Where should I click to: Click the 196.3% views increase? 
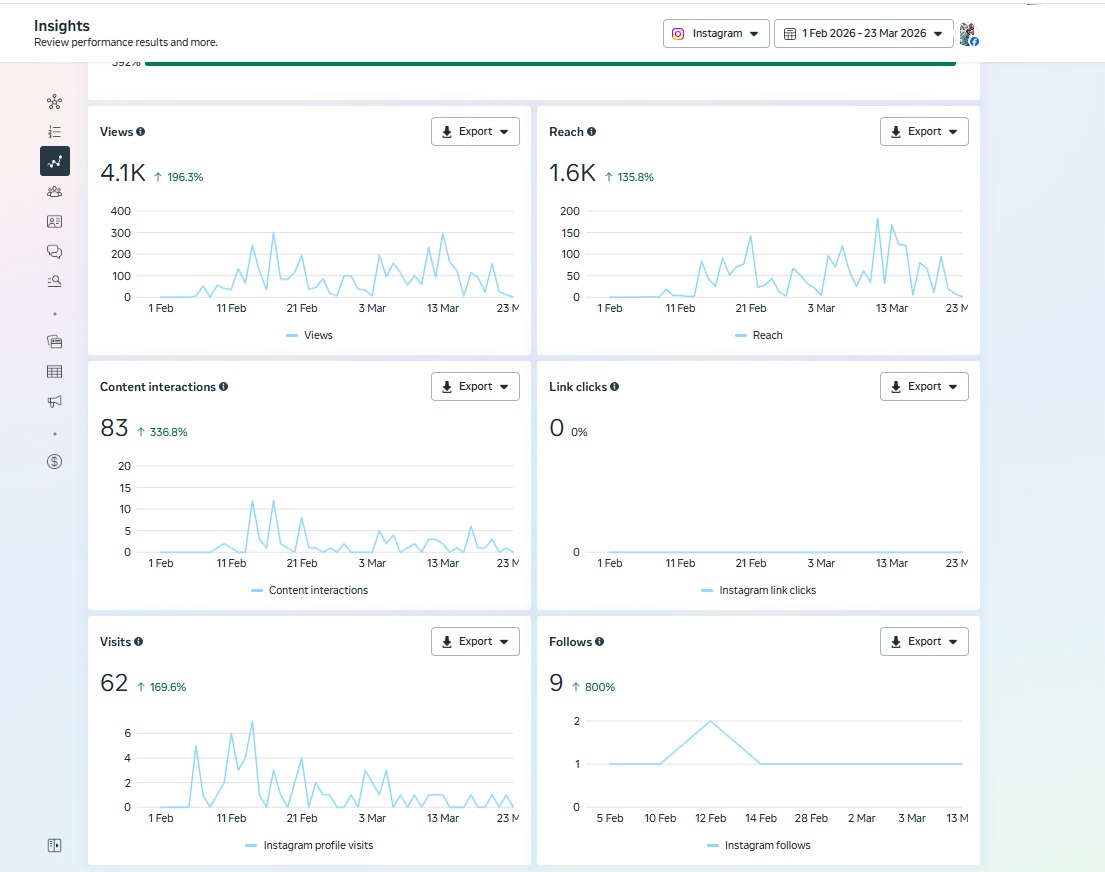pos(179,177)
